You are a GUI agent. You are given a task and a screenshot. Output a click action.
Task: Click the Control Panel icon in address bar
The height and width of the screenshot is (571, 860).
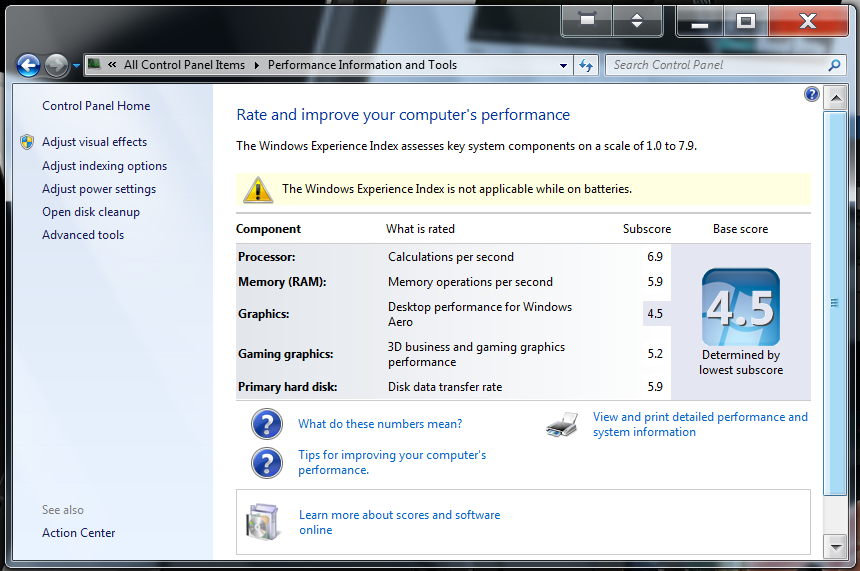(x=94, y=64)
